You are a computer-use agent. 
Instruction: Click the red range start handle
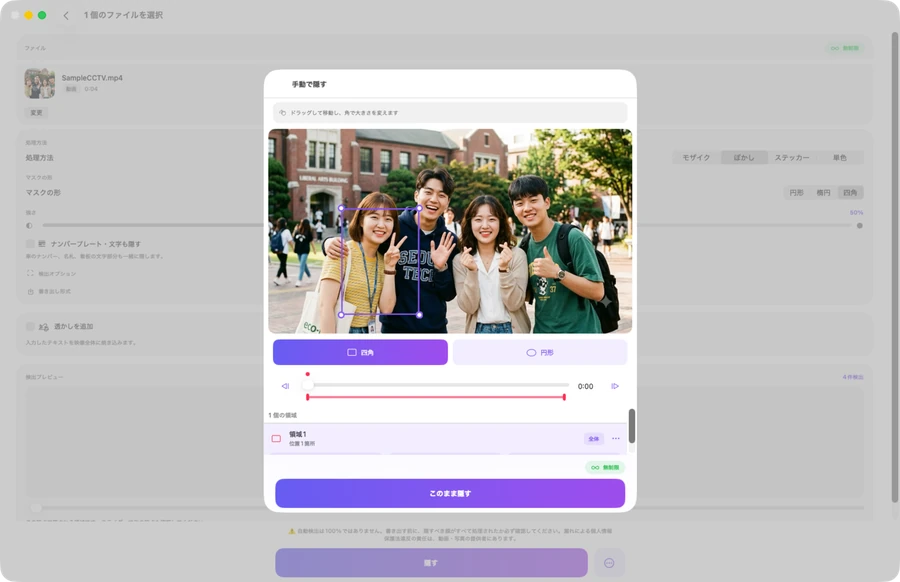(308, 397)
